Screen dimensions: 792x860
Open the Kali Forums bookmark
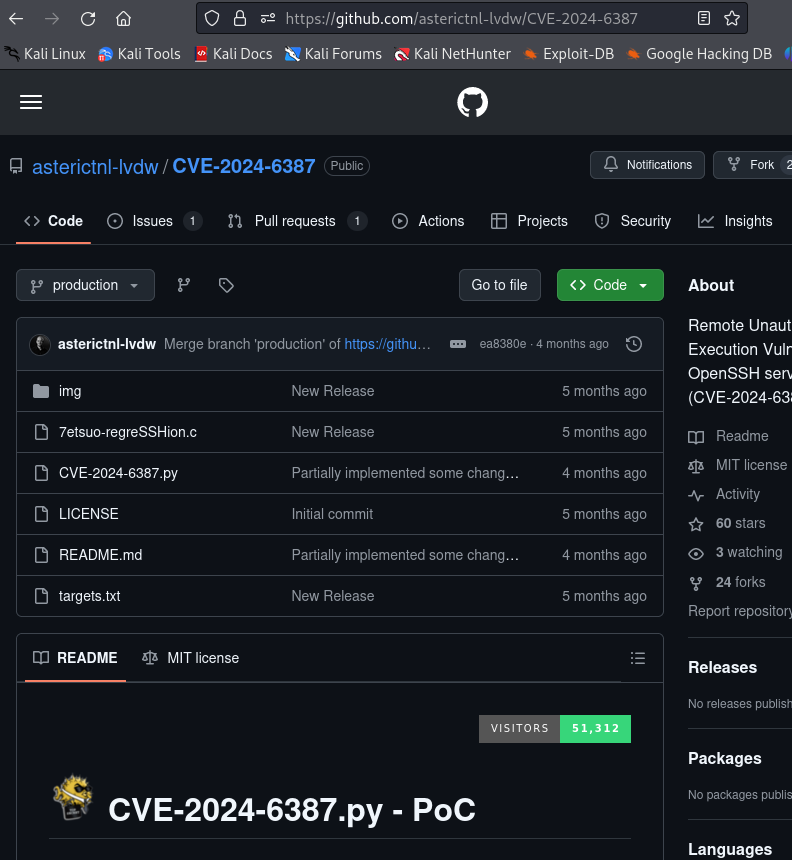tap(333, 54)
